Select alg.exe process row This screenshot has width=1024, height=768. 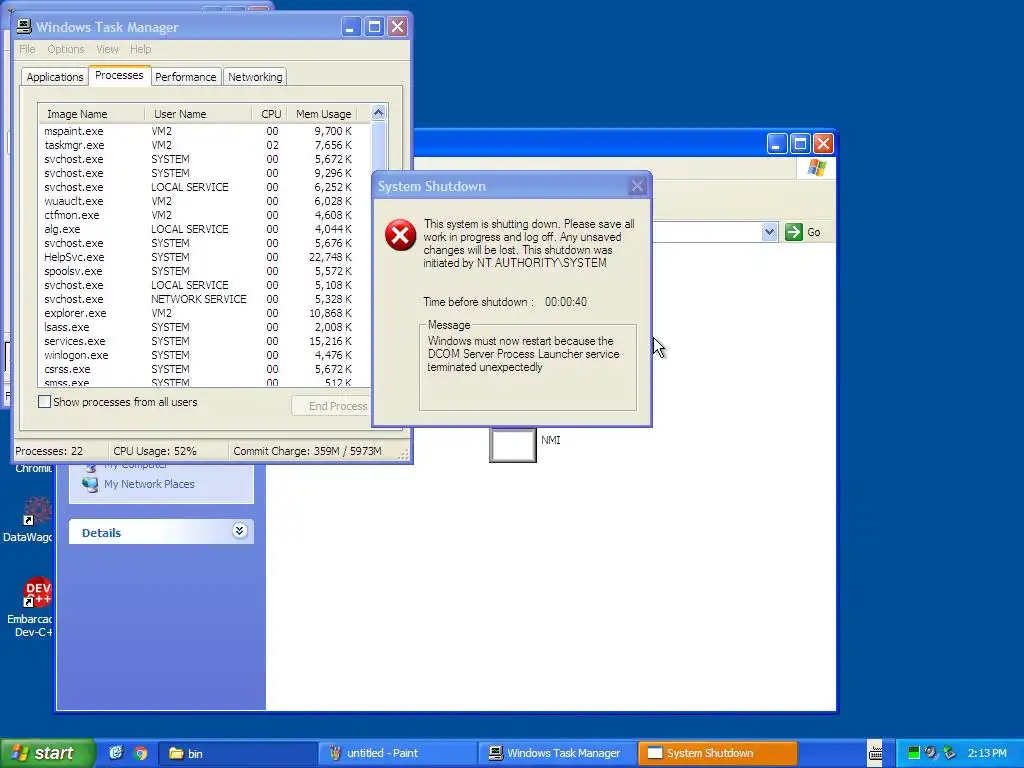click(x=205, y=229)
